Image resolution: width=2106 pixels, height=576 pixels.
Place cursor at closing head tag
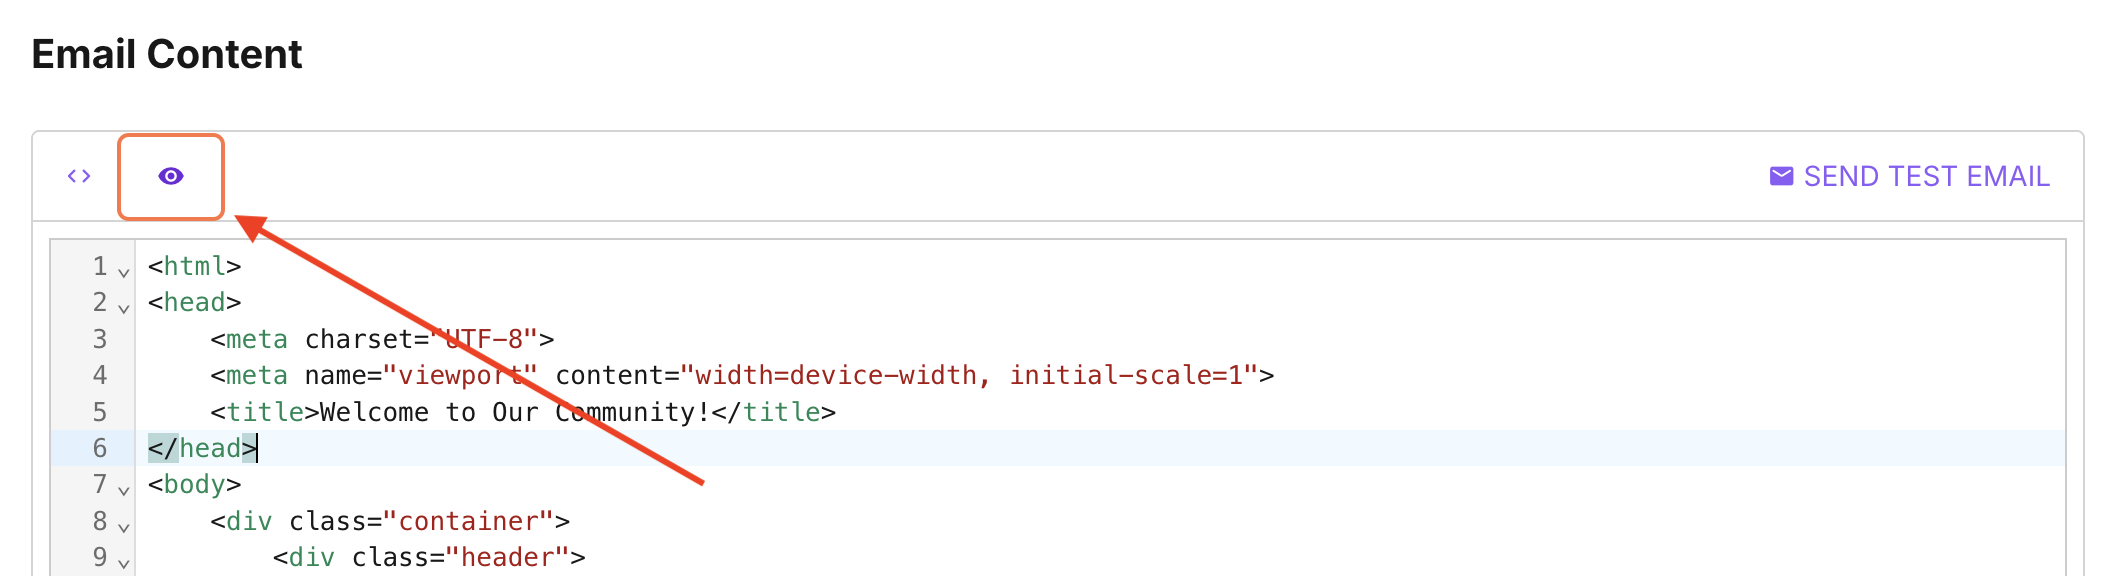[x=203, y=448]
